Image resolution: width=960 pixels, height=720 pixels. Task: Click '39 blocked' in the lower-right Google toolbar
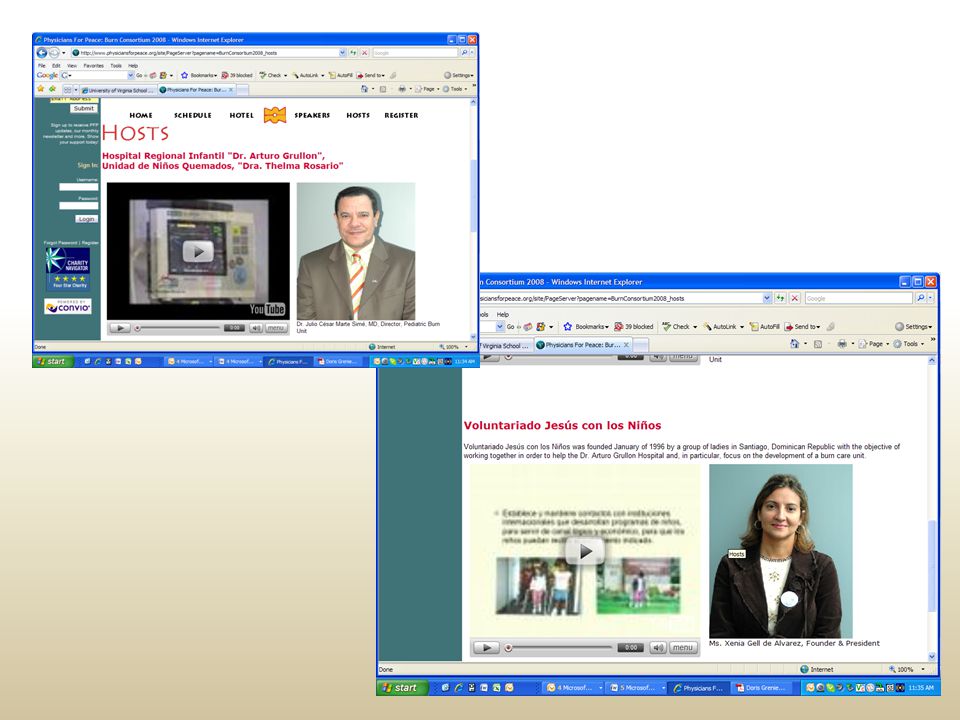[634, 326]
